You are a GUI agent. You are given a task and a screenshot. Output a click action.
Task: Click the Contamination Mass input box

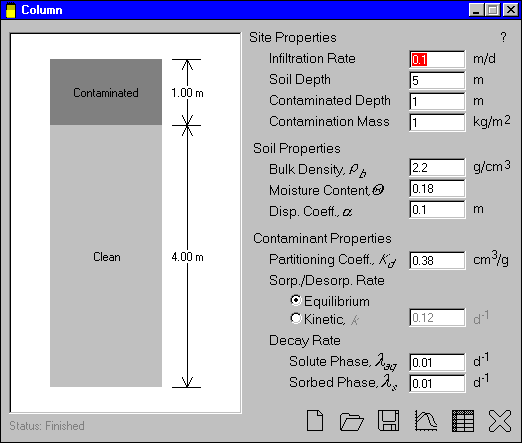click(x=437, y=122)
